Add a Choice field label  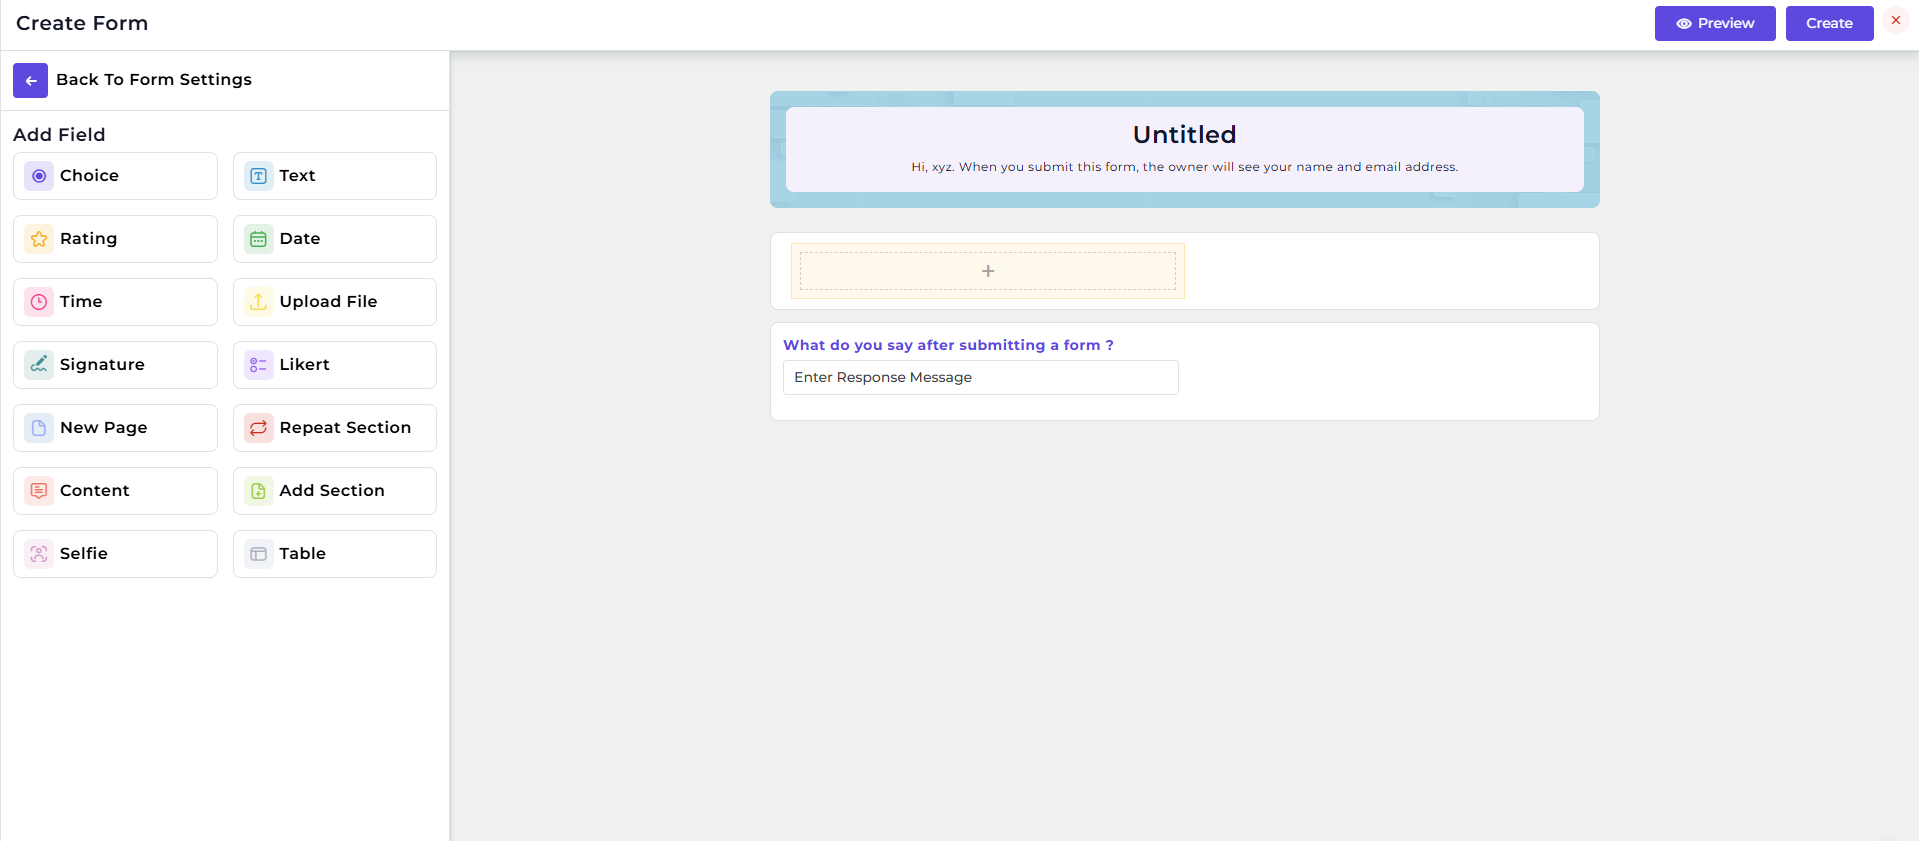click(89, 176)
